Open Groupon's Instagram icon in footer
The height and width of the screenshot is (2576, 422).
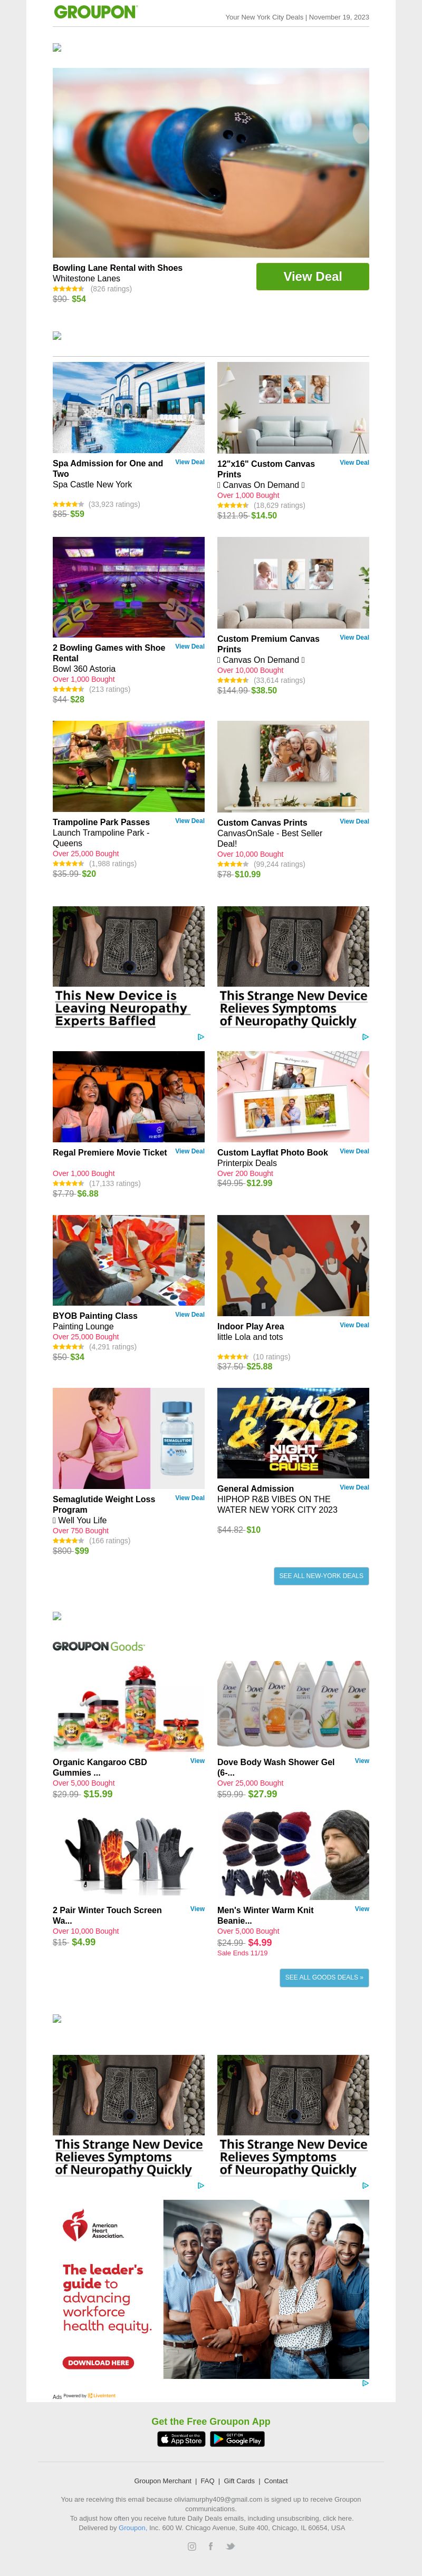(192, 2546)
